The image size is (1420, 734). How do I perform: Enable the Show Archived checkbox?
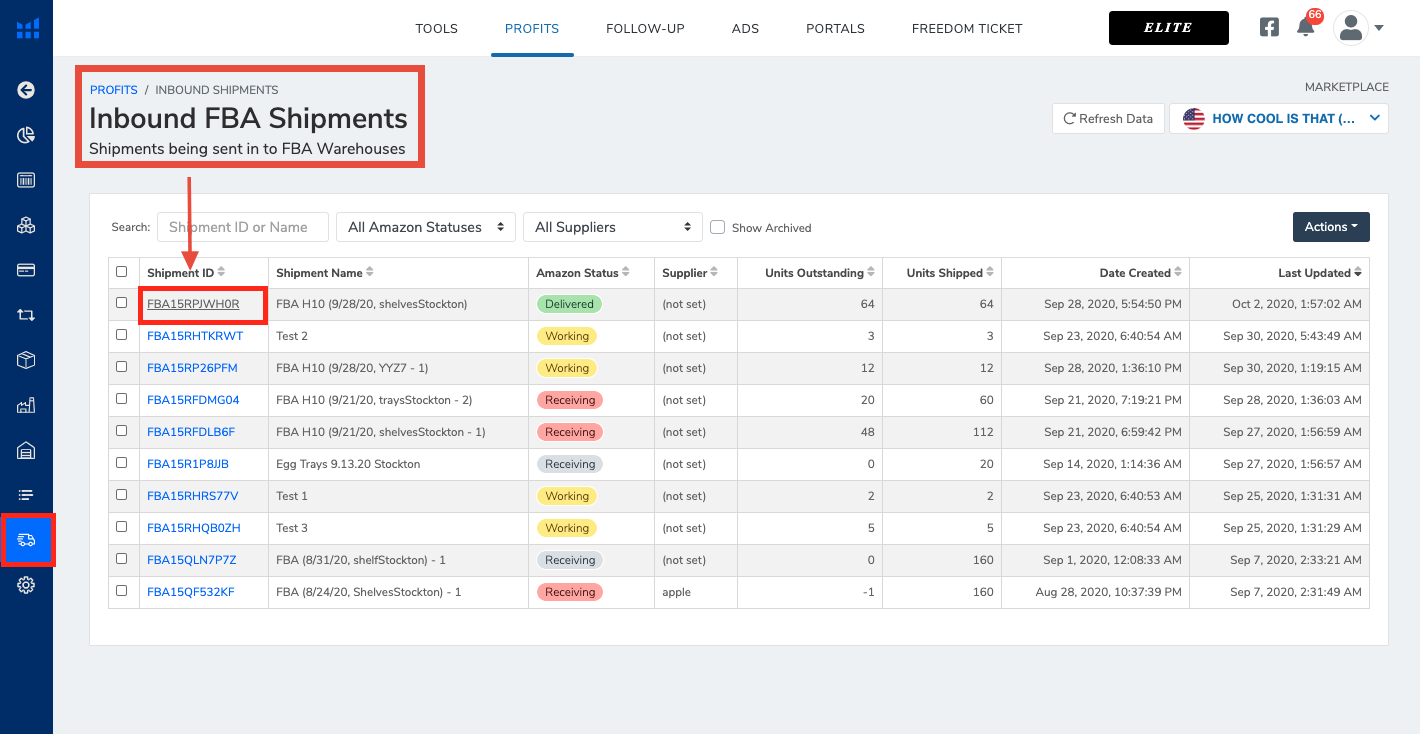[717, 227]
